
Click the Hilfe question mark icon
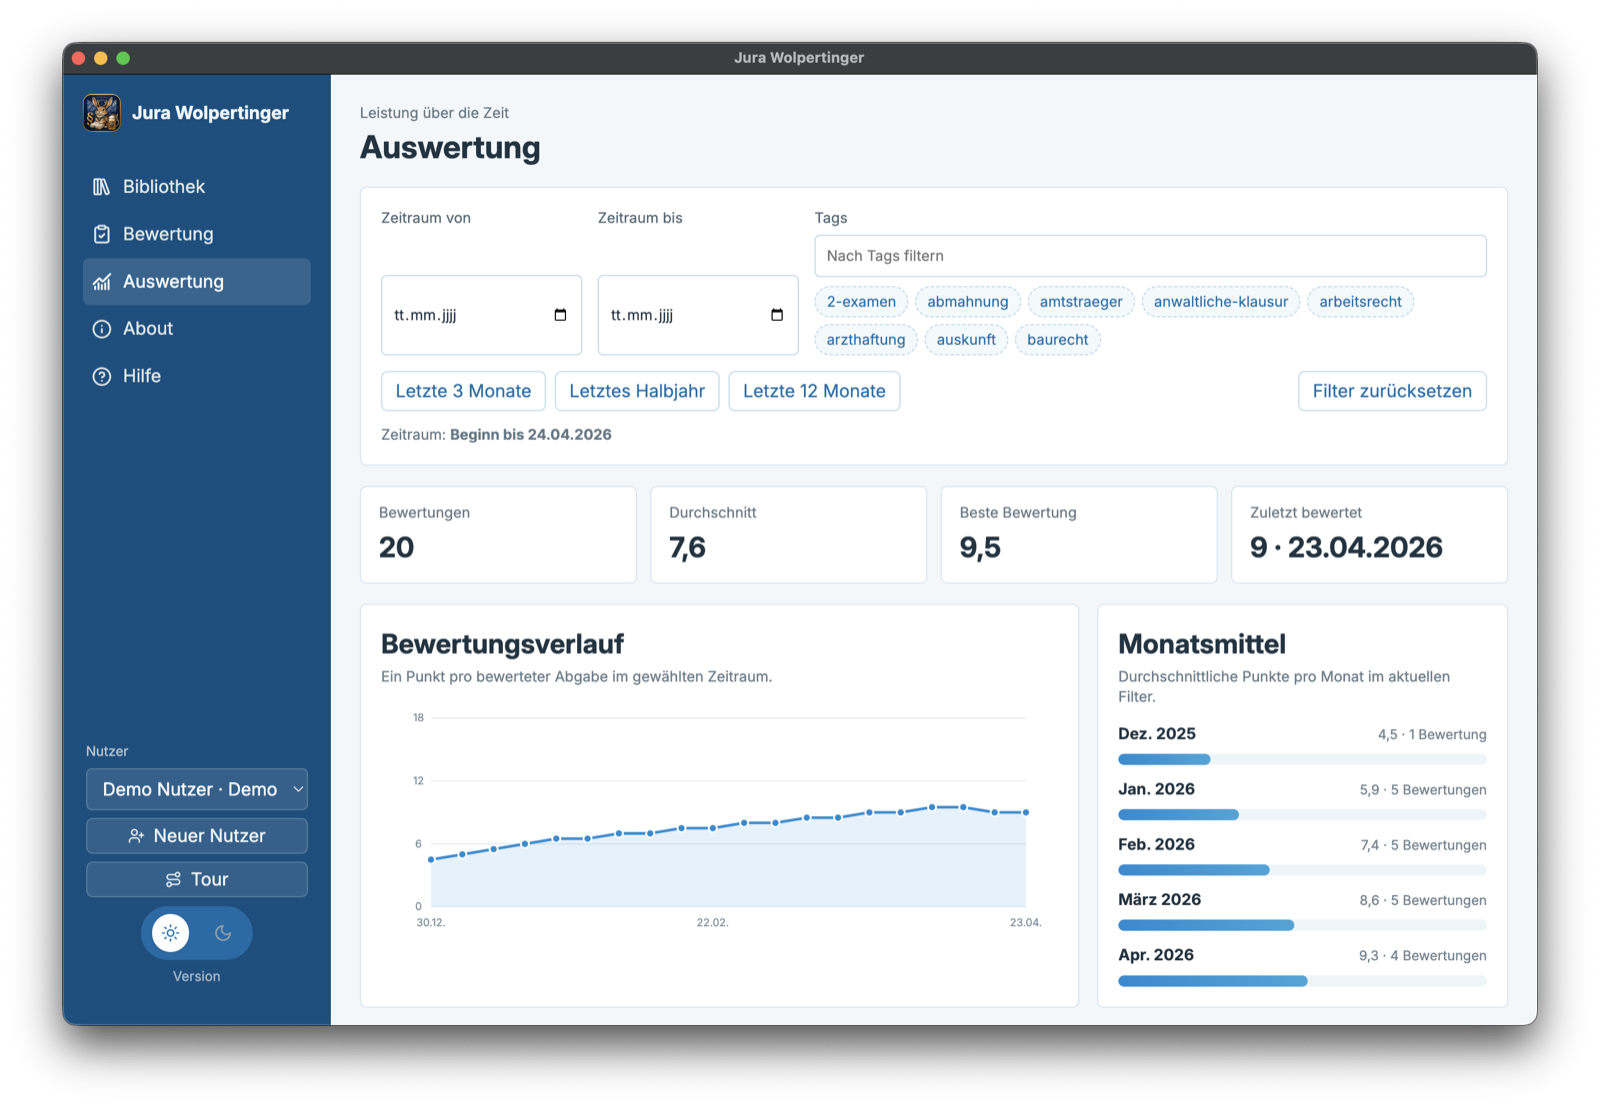click(x=101, y=377)
